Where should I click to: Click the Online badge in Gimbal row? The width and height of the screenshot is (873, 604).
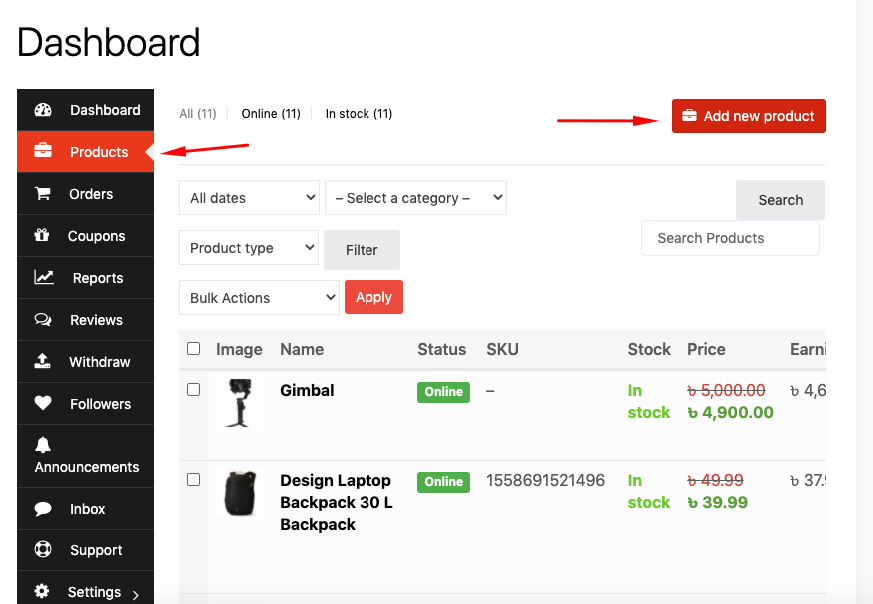click(443, 392)
